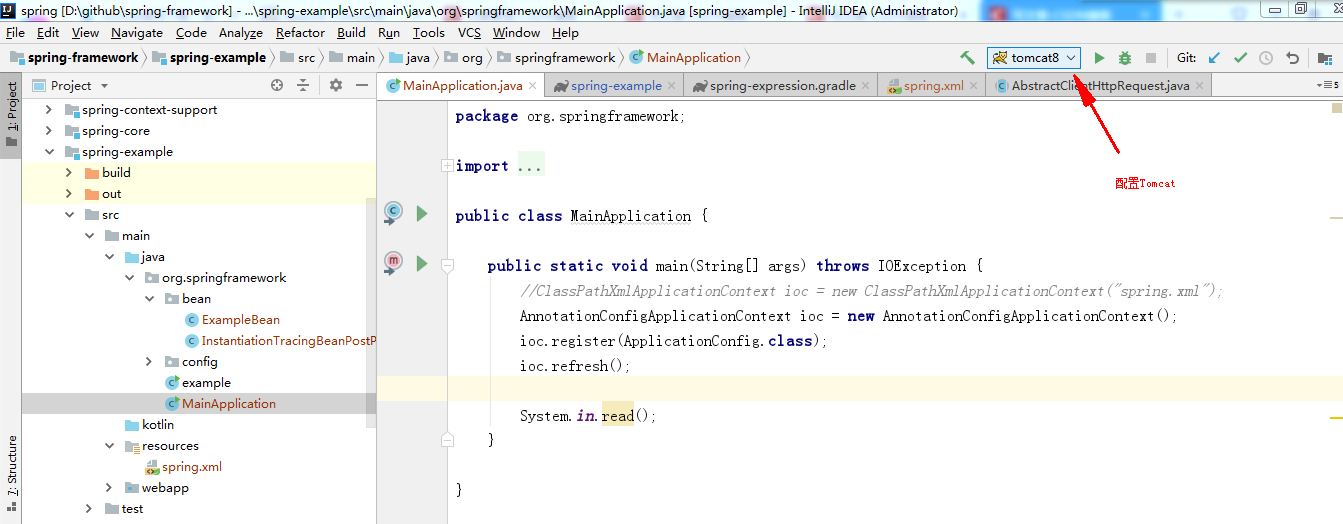Open Project panel settings gear
The width and height of the screenshot is (1343, 524).
click(x=336, y=86)
